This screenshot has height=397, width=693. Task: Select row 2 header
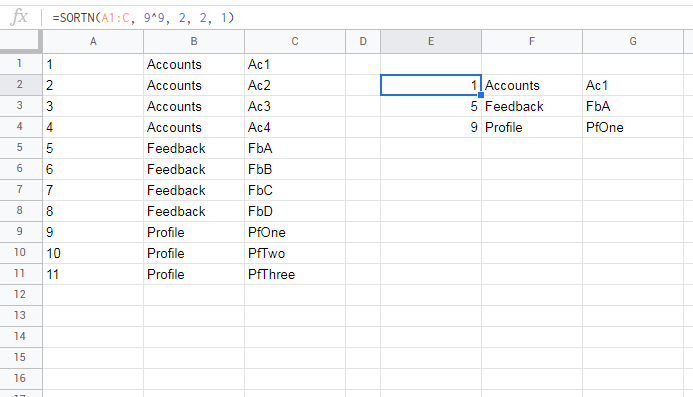pos(21,85)
